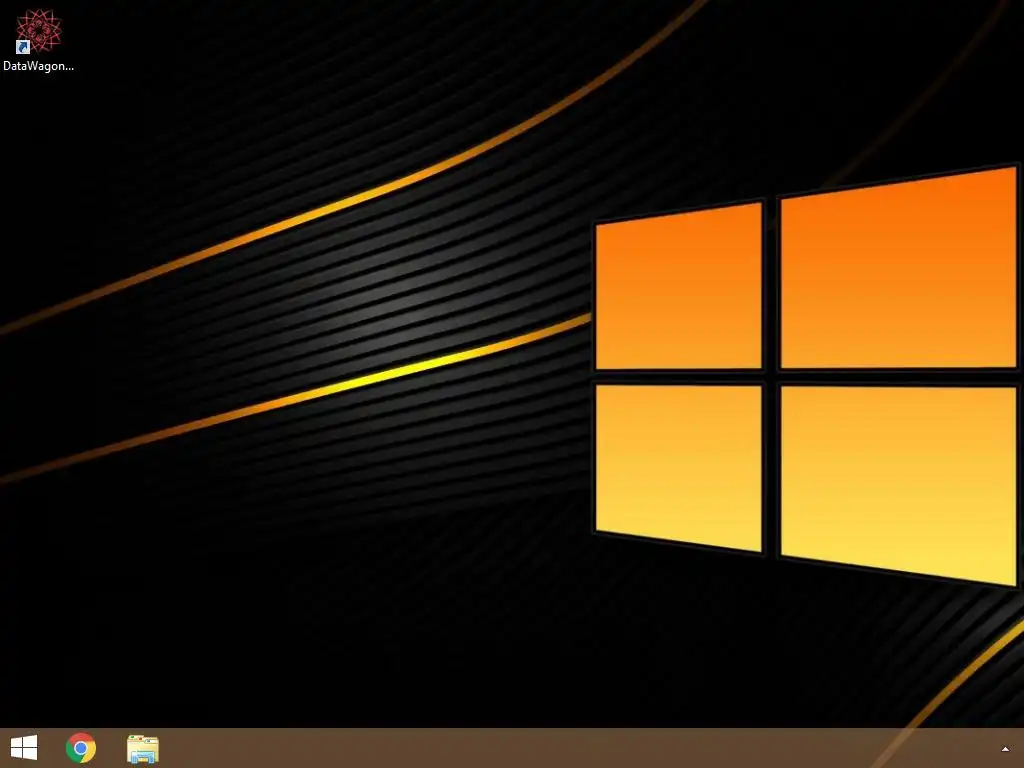
Task: Launch Google Chrome from the taskbar
Action: click(81, 748)
